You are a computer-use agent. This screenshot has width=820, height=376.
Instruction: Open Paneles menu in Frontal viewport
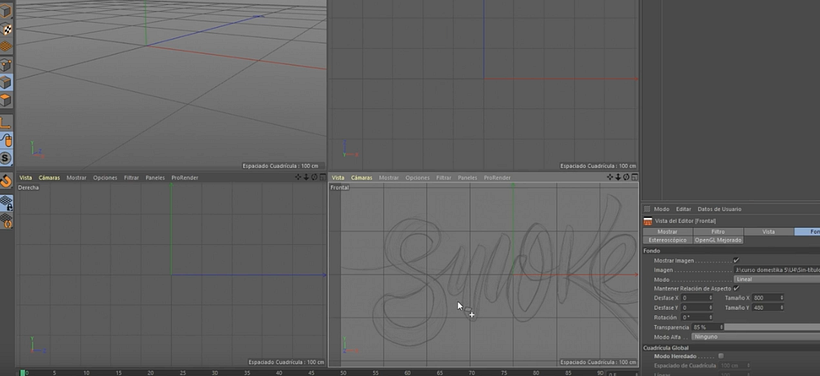467,178
